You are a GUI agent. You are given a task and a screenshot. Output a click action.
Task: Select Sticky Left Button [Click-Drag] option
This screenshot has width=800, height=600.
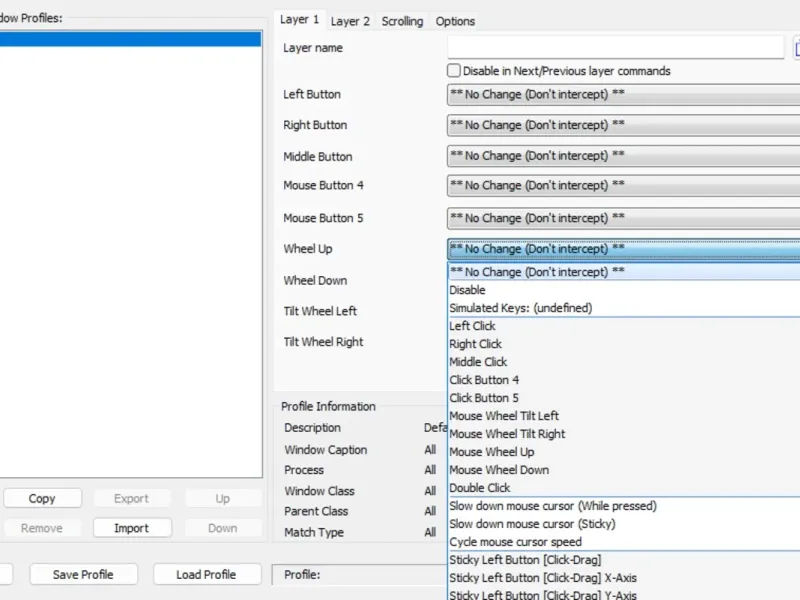pyautogui.click(x=623, y=560)
